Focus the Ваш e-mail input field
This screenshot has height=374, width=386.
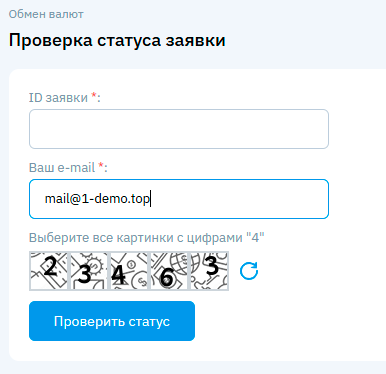point(179,199)
